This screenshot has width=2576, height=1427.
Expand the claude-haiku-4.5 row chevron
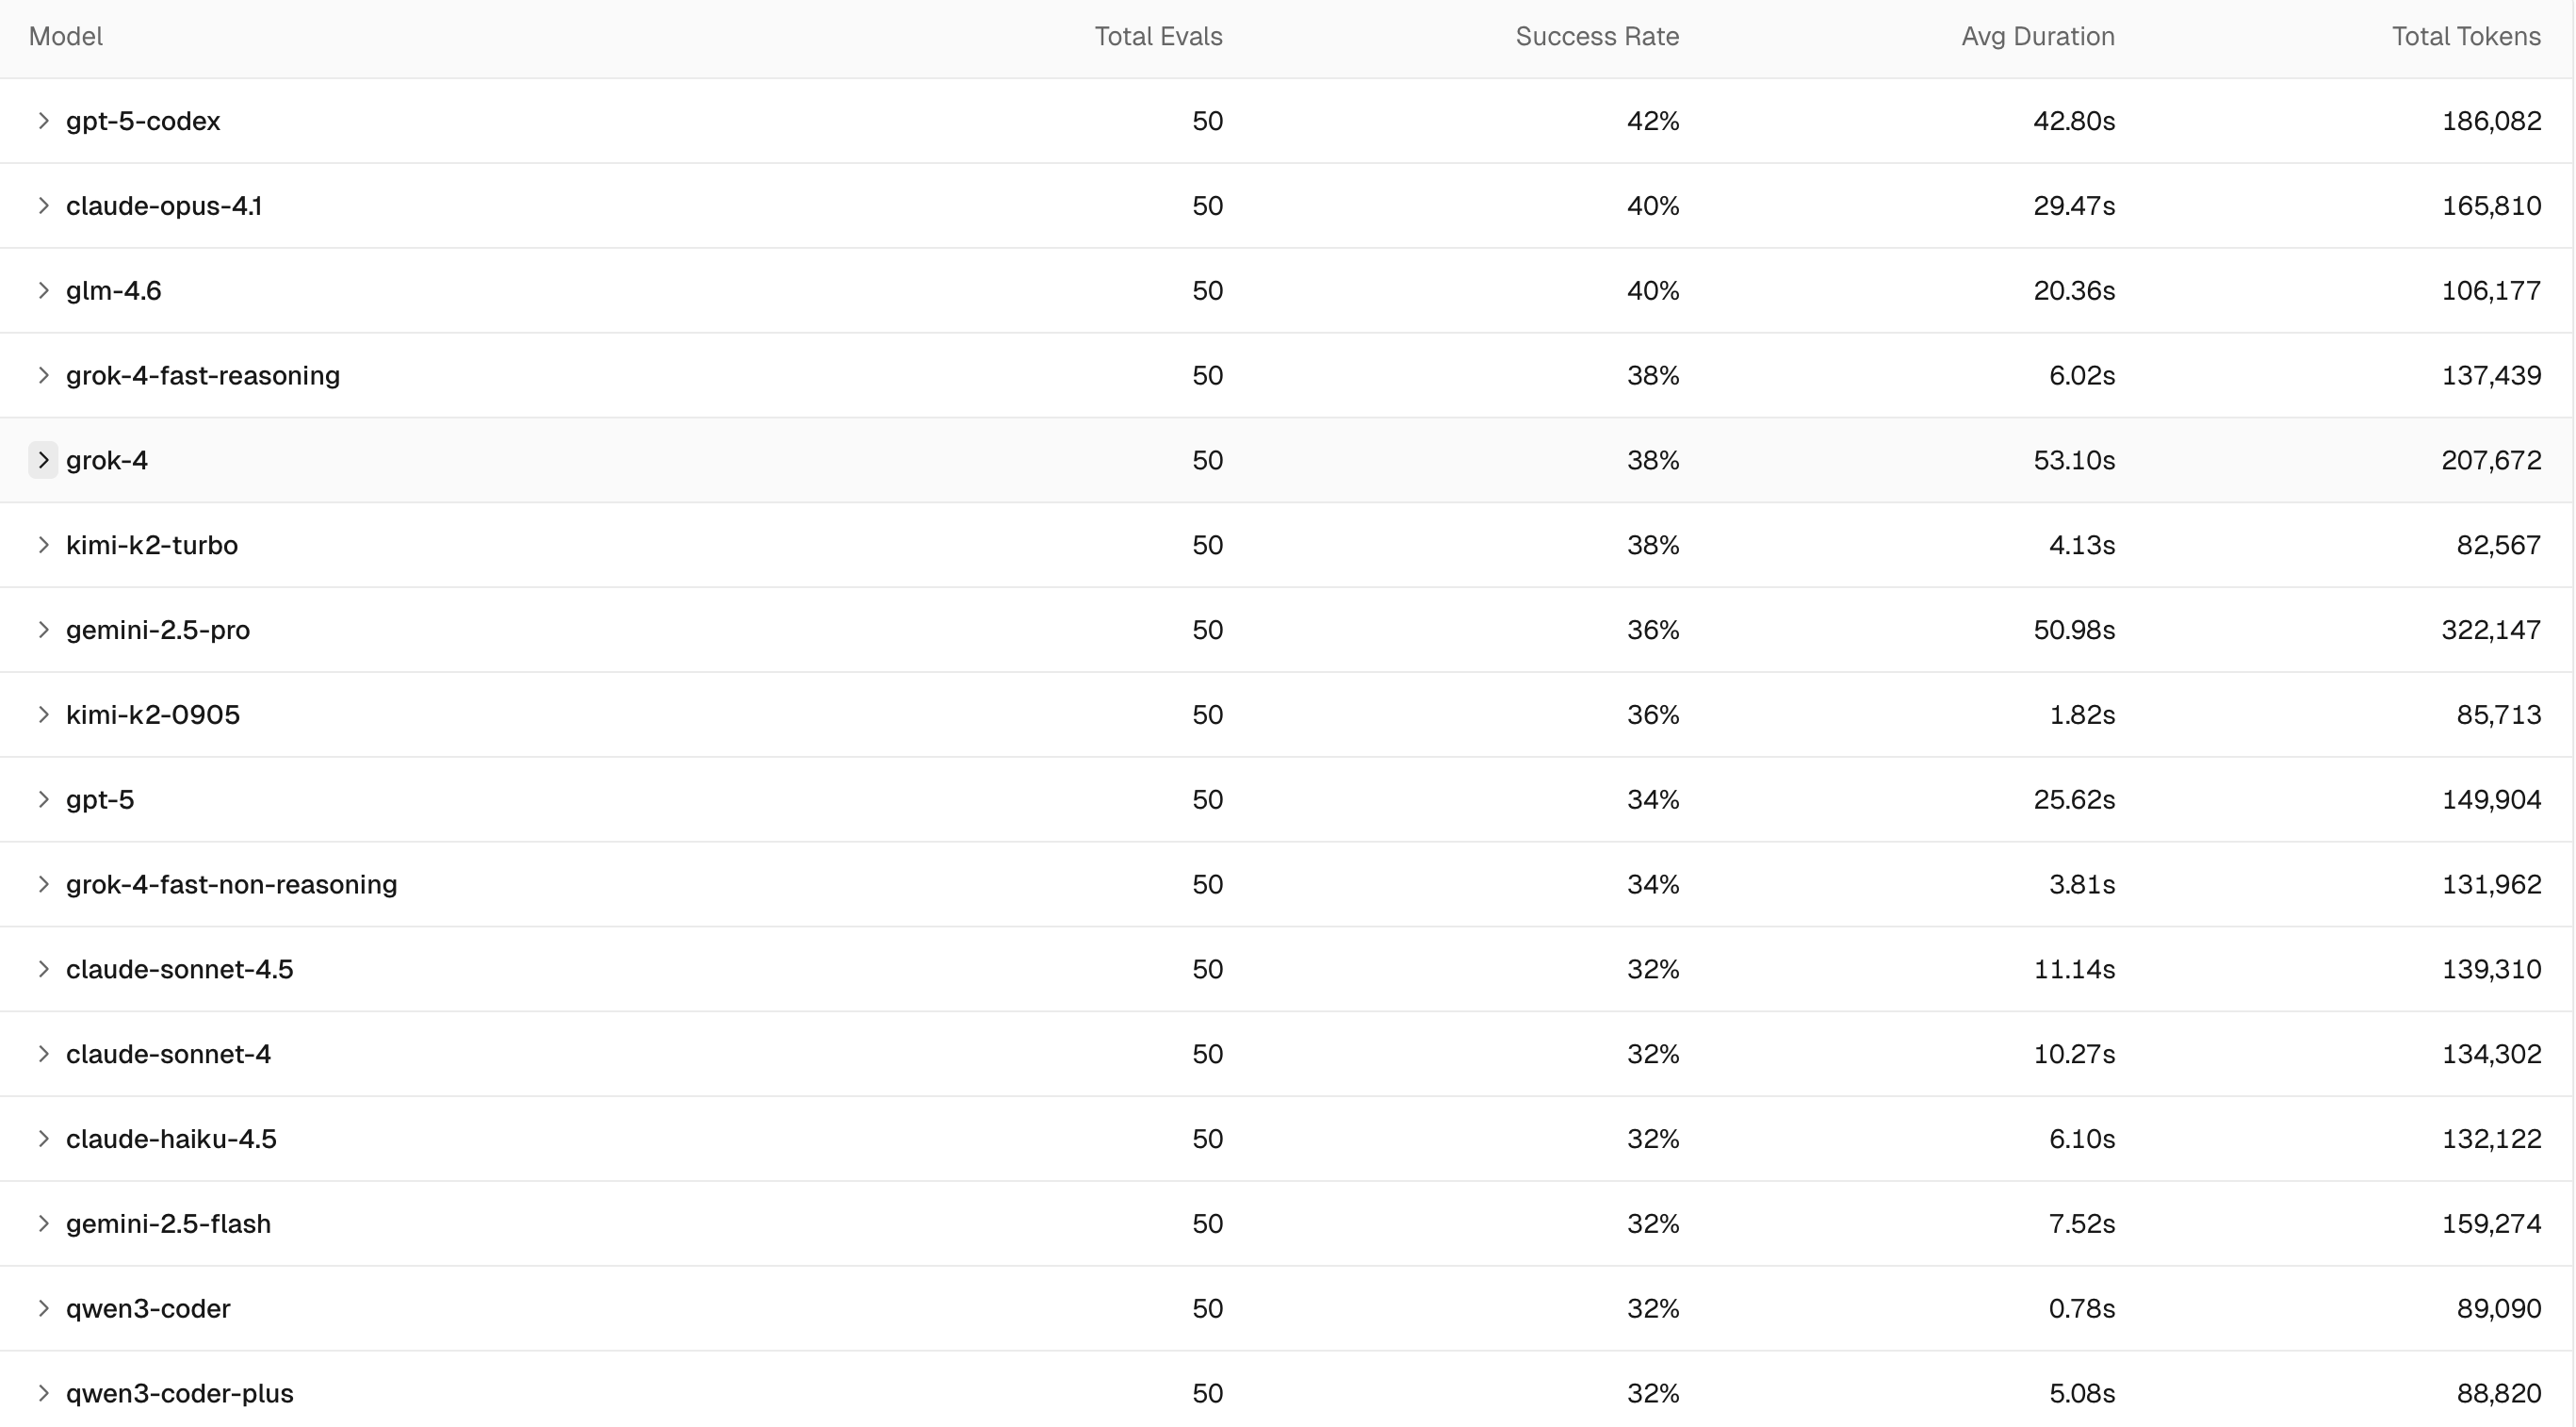point(43,1139)
